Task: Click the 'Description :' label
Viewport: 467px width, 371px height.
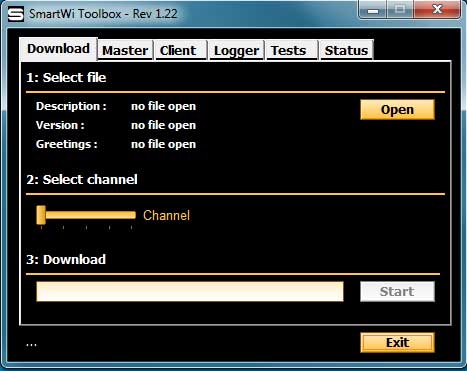Action: pyautogui.click(x=71, y=106)
